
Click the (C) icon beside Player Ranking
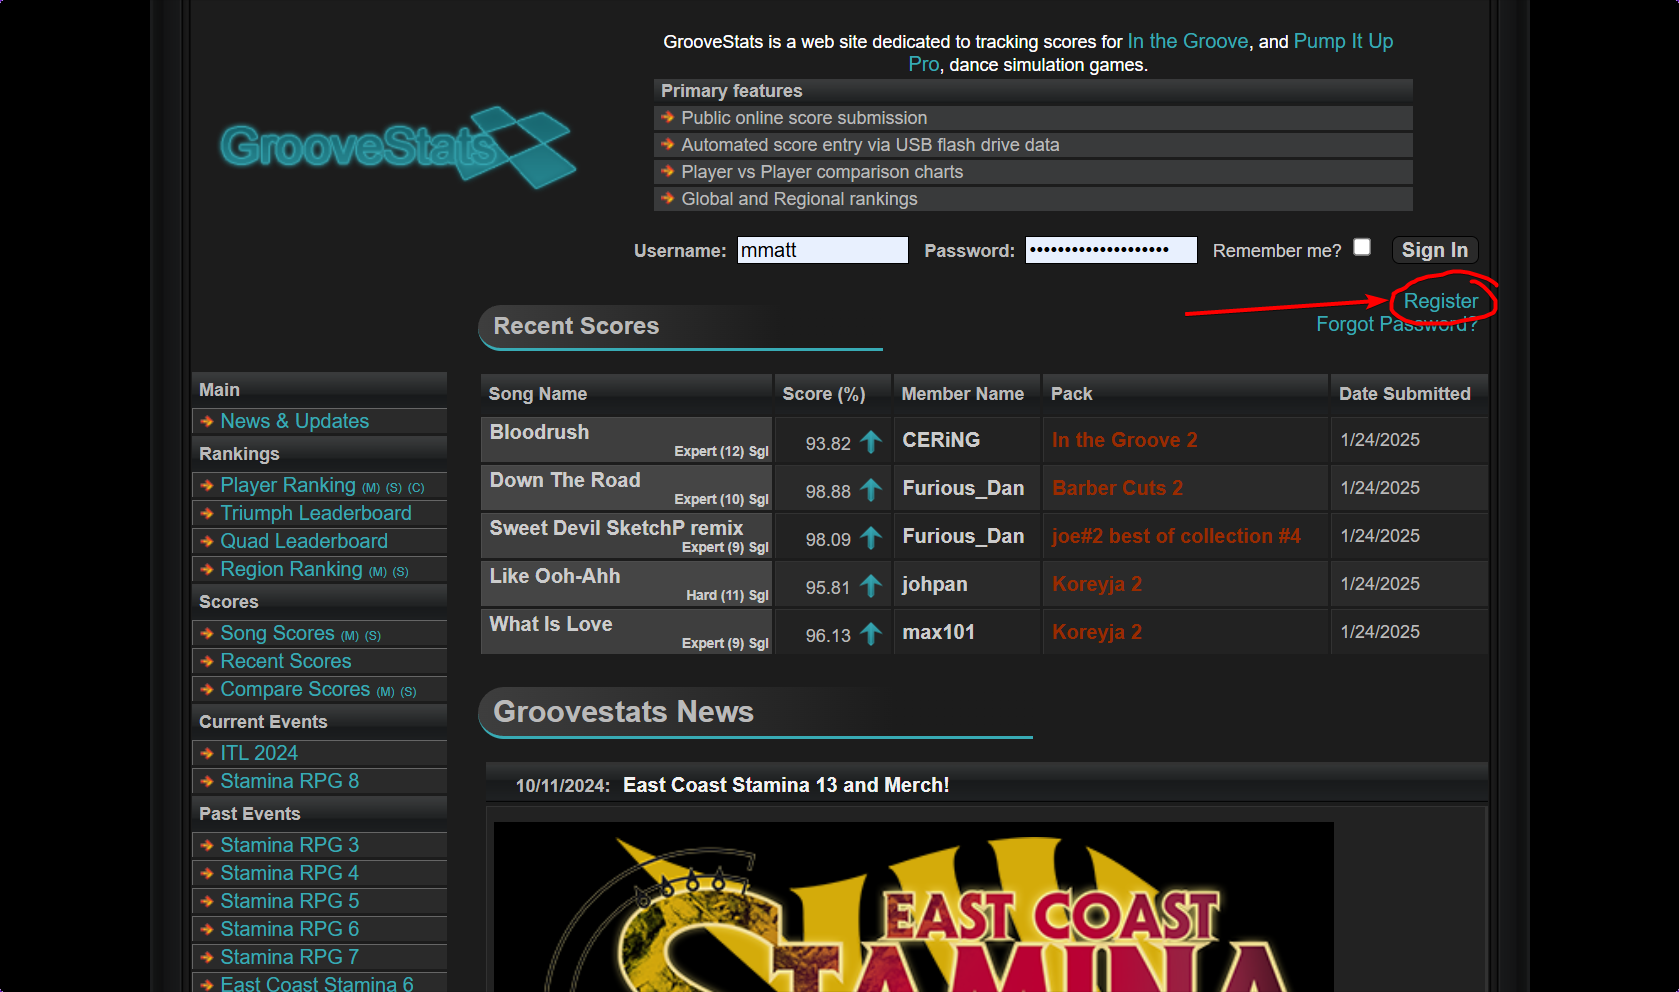(x=416, y=488)
